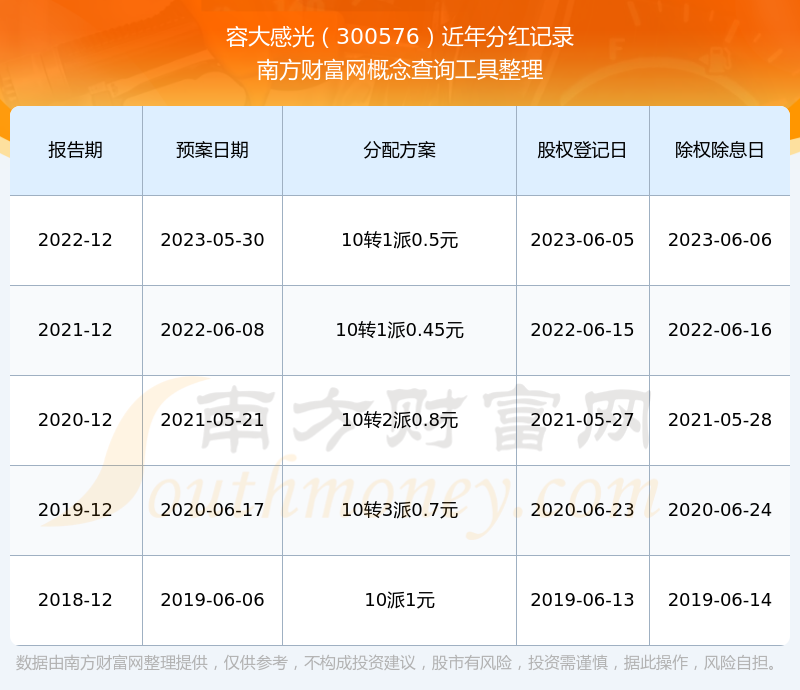Click the 2019-12 report period cell
This screenshot has width=800, height=690.
click(x=75, y=510)
